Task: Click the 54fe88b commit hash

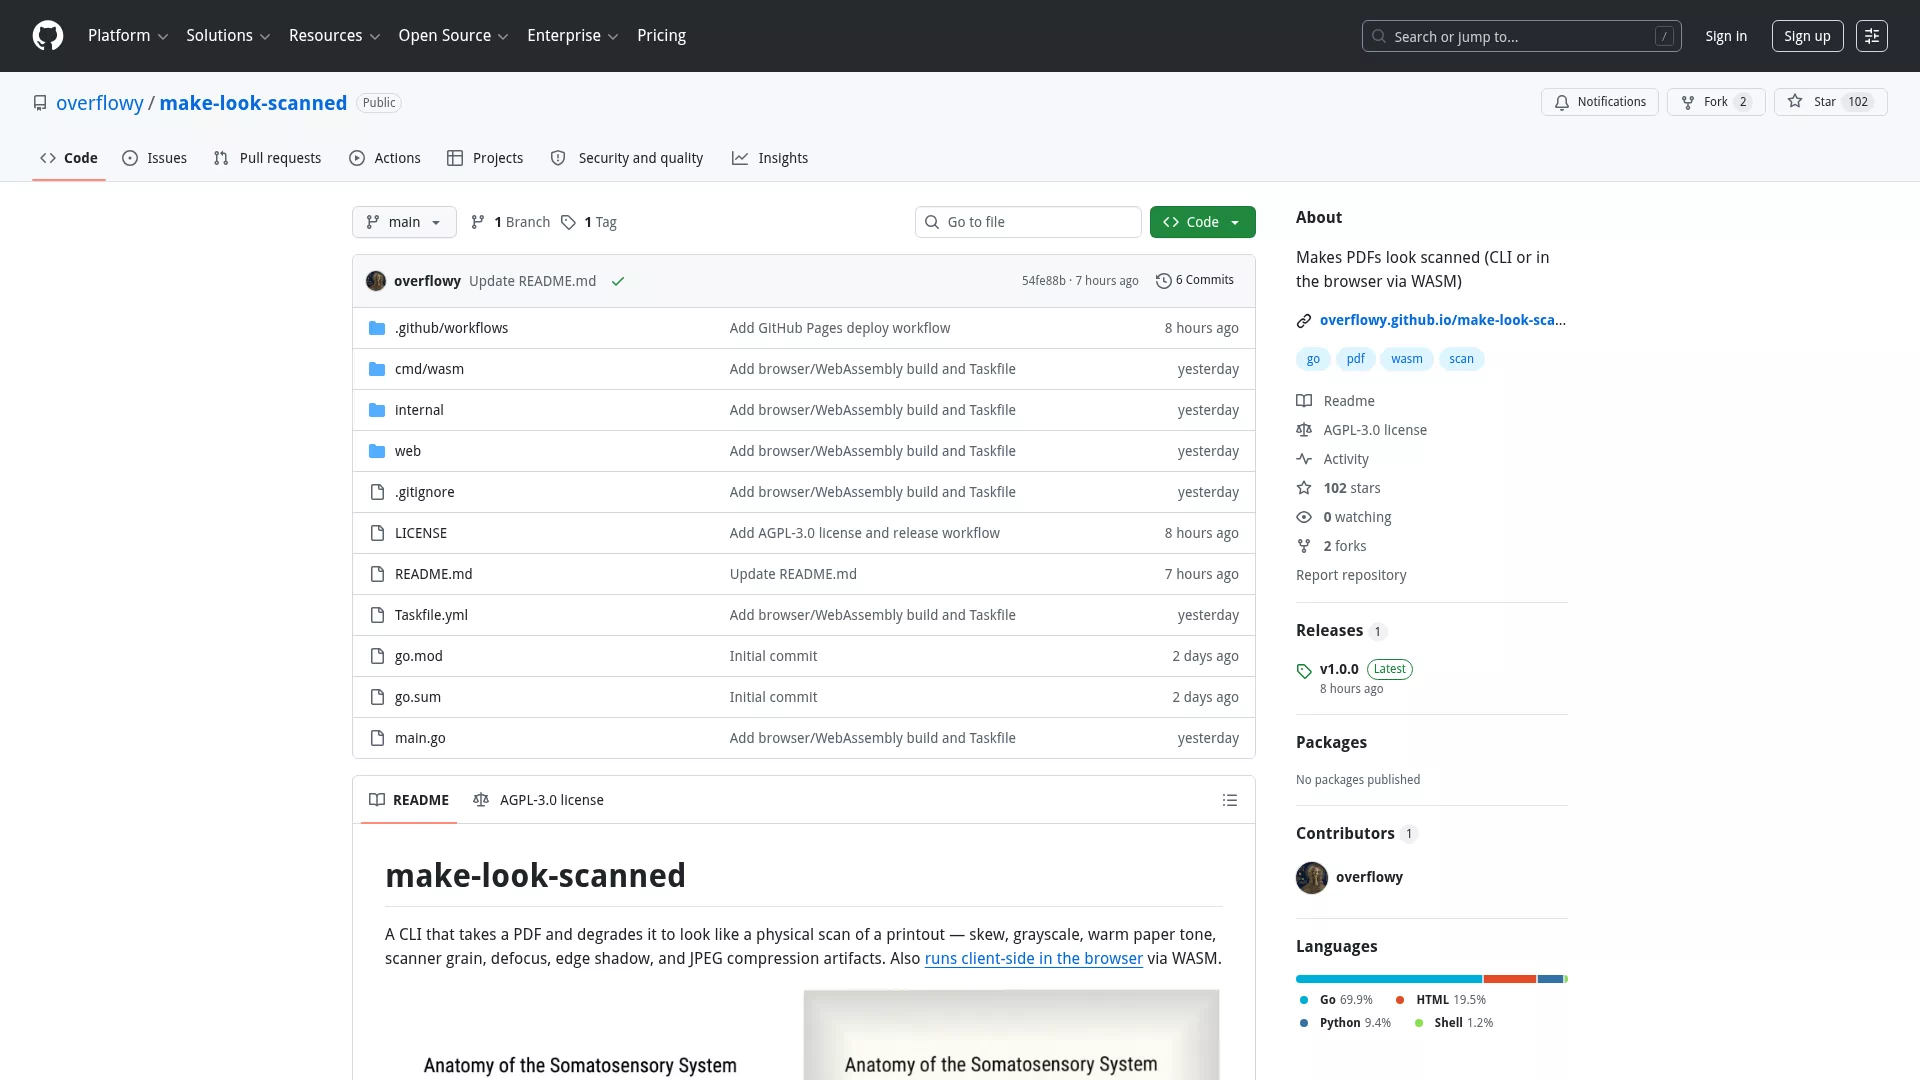Action: (1043, 281)
